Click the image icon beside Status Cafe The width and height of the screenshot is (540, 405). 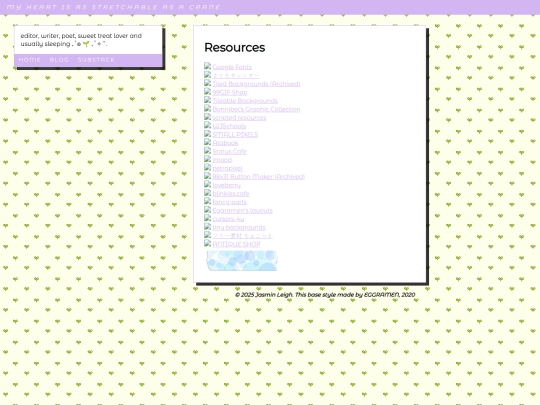point(207,150)
